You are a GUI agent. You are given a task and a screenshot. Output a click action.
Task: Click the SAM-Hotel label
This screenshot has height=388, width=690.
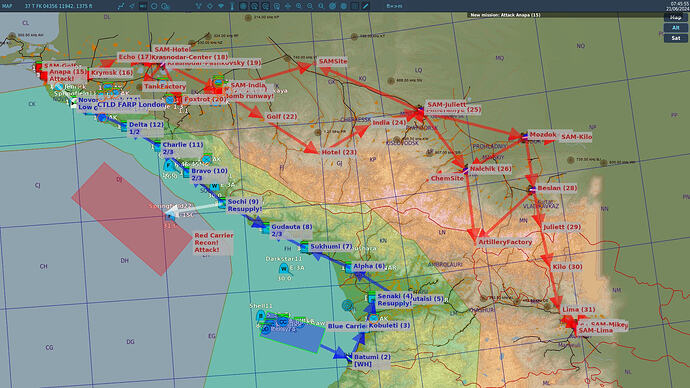point(172,49)
